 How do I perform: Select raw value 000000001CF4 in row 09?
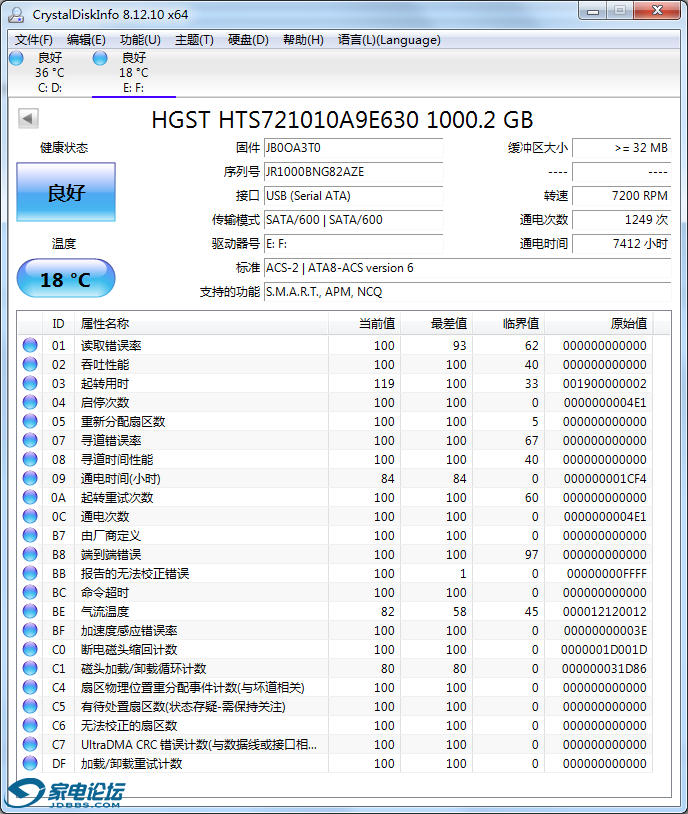tap(605, 479)
